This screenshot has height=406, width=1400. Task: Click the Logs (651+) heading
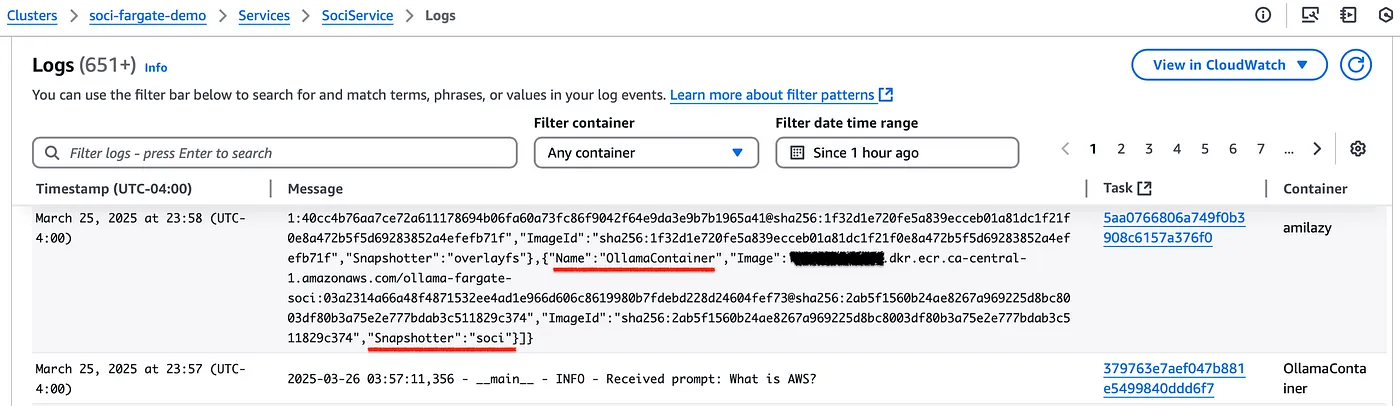point(84,65)
